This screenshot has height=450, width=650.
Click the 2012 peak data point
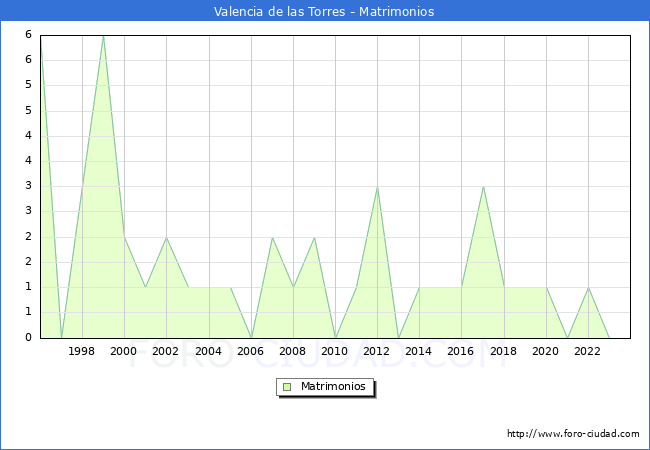click(377, 187)
